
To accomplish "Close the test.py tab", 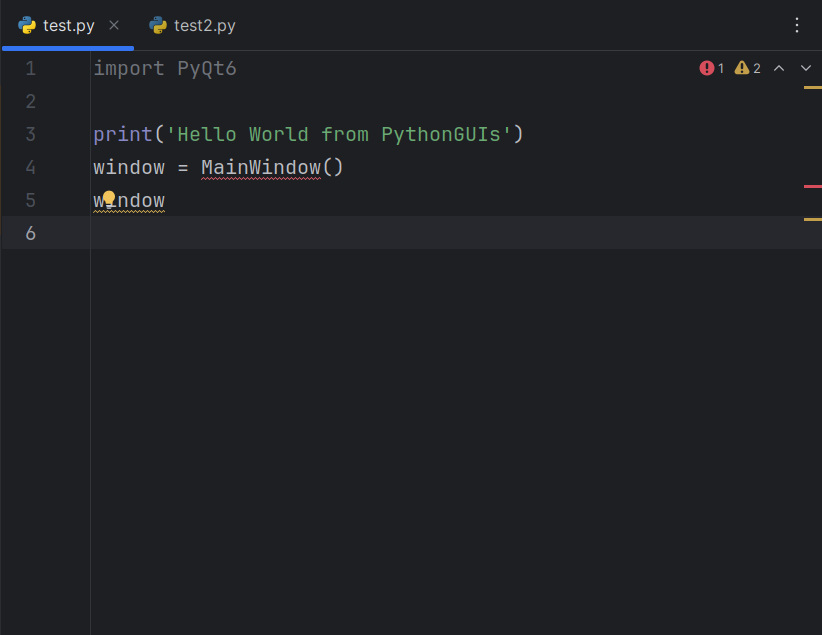I will 114,25.
